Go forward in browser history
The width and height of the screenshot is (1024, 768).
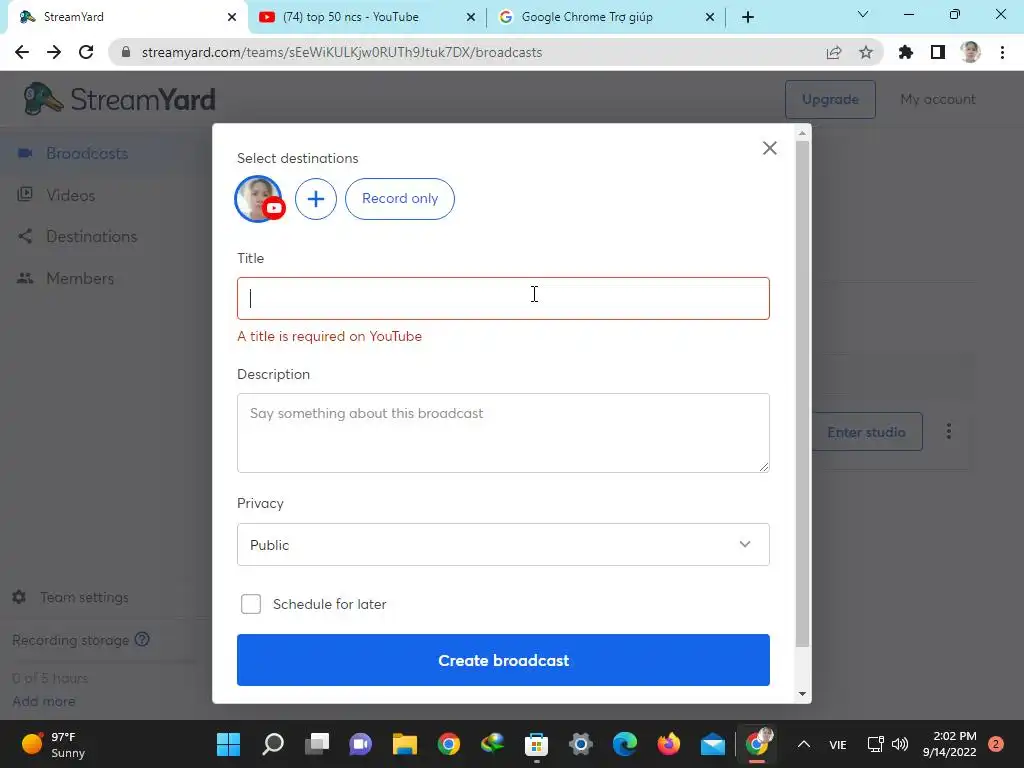(x=54, y=52)
